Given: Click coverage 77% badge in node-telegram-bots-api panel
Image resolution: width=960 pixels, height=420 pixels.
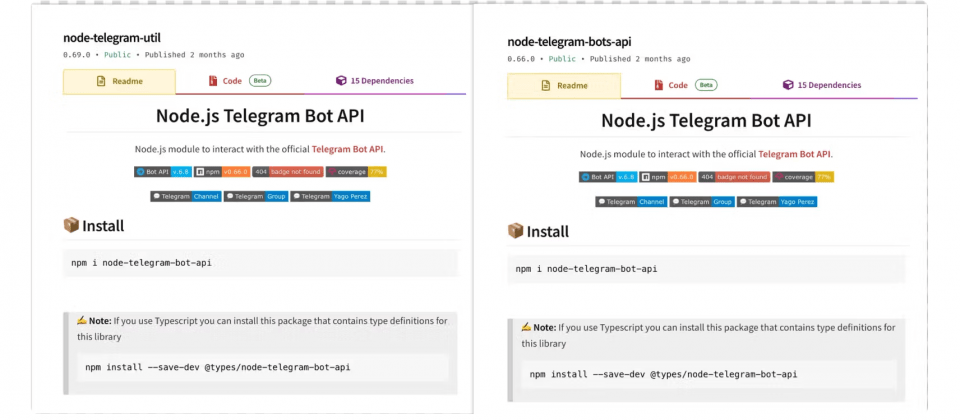Looking at the screenshot, I should 803,177.
